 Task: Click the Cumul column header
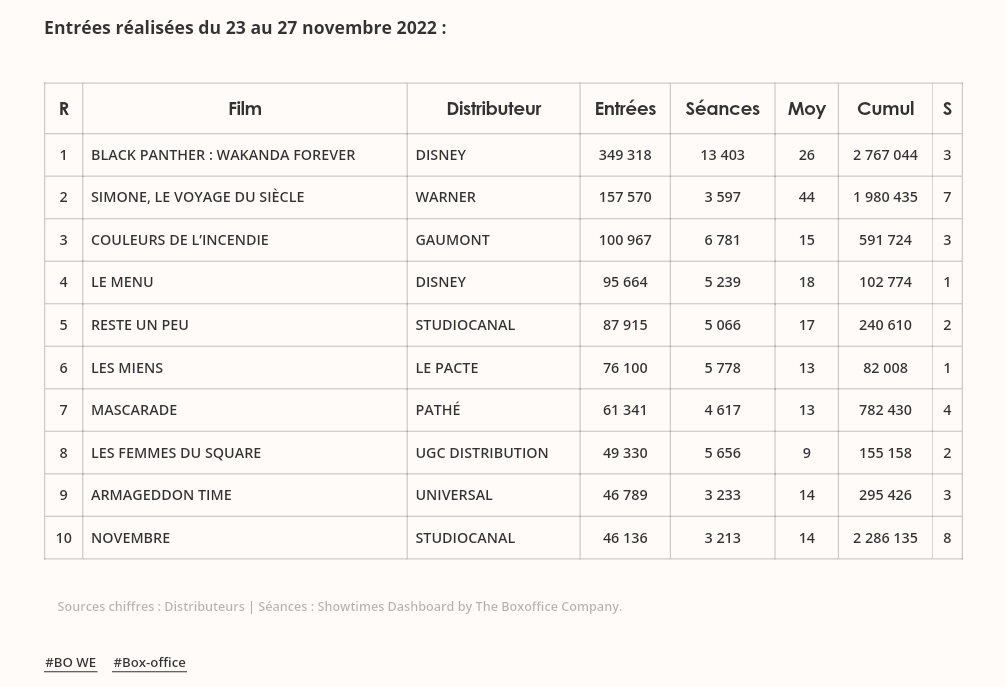[x=885, y=108]
